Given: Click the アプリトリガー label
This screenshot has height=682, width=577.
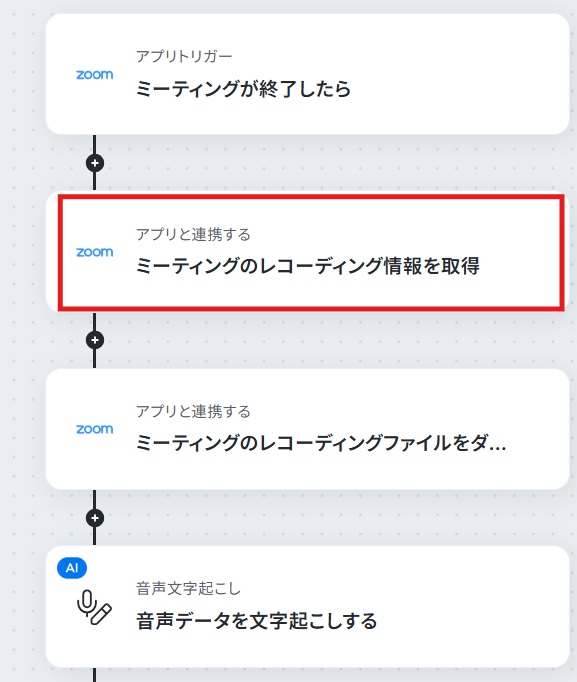Looking at the screenshot, I should tap(184, 57).
